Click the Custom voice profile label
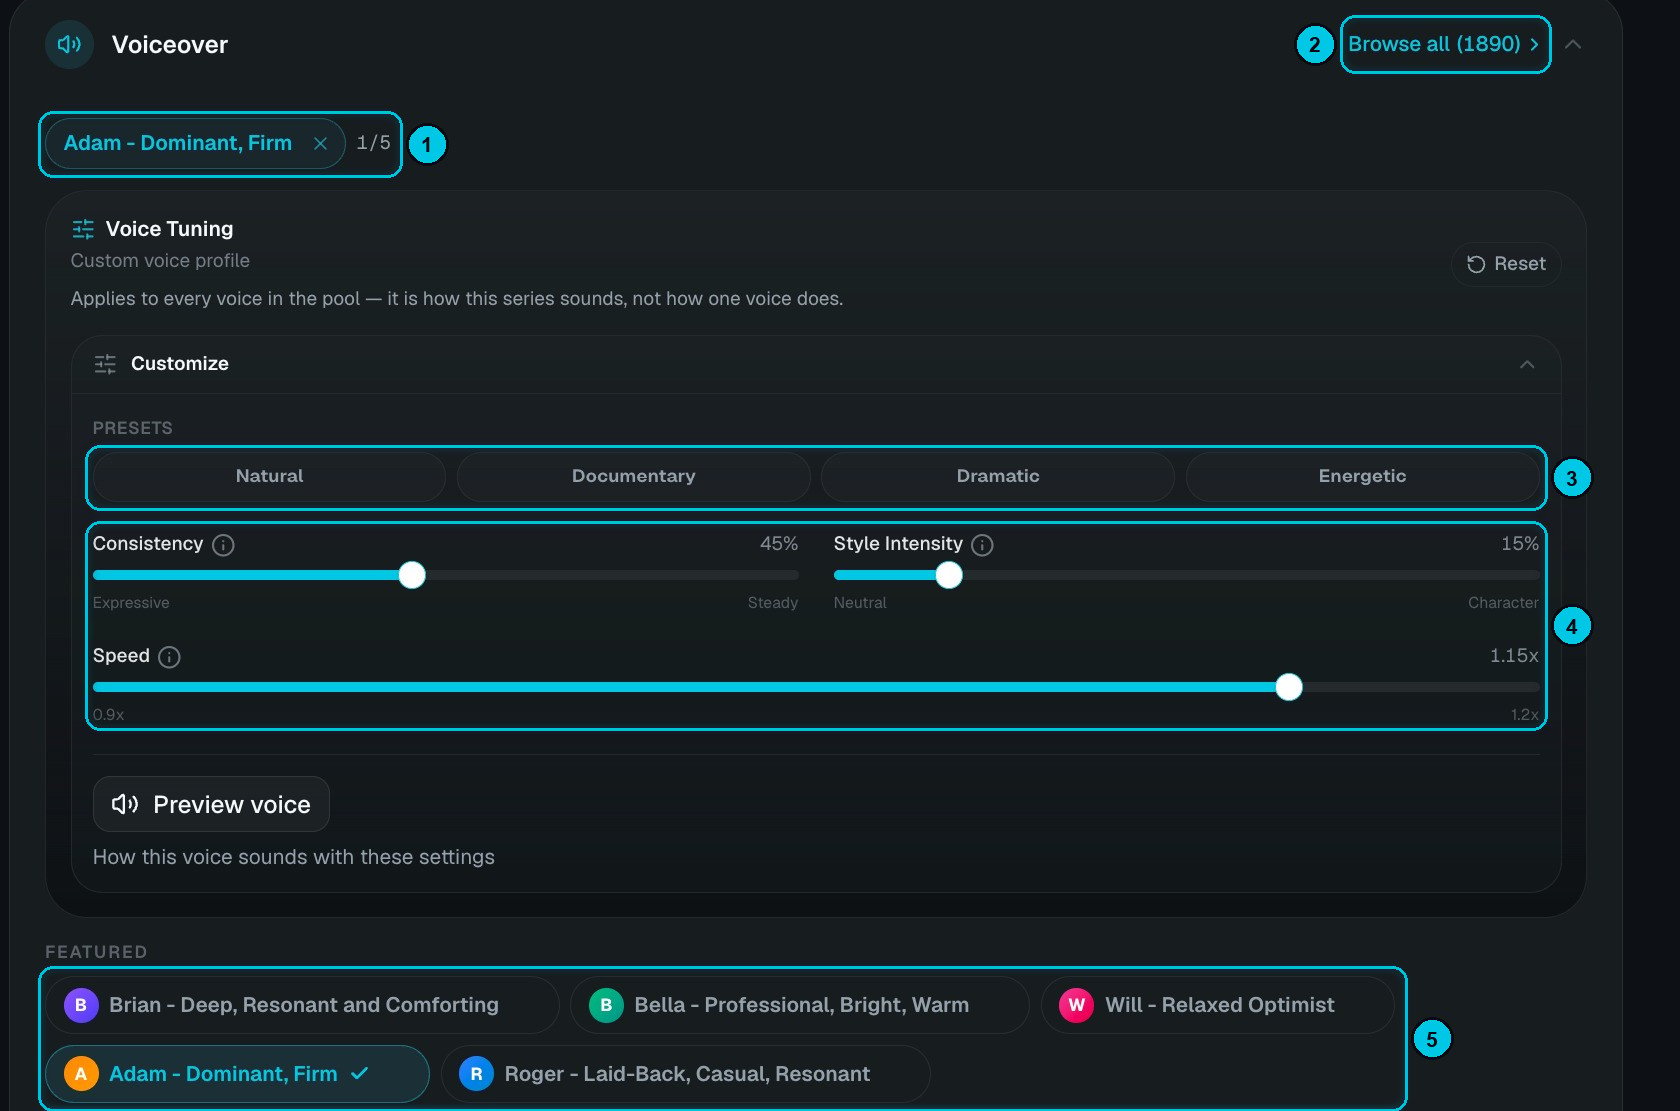The width and height of the screenshot is (1680, 1111). point(160,261)
